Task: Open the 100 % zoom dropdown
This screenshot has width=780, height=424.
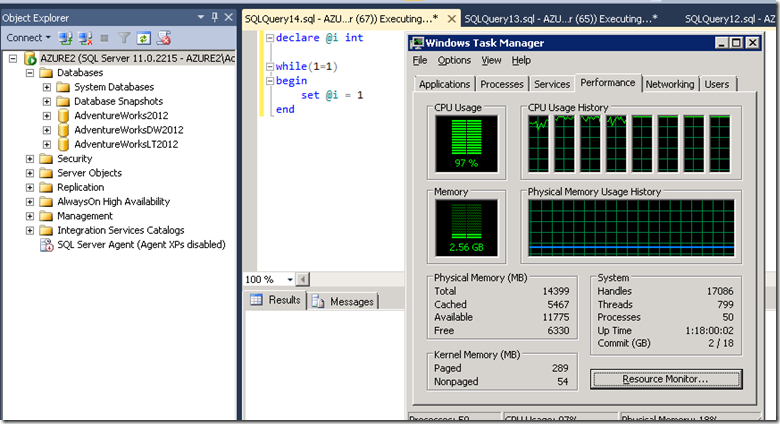Action: [290, 280]
